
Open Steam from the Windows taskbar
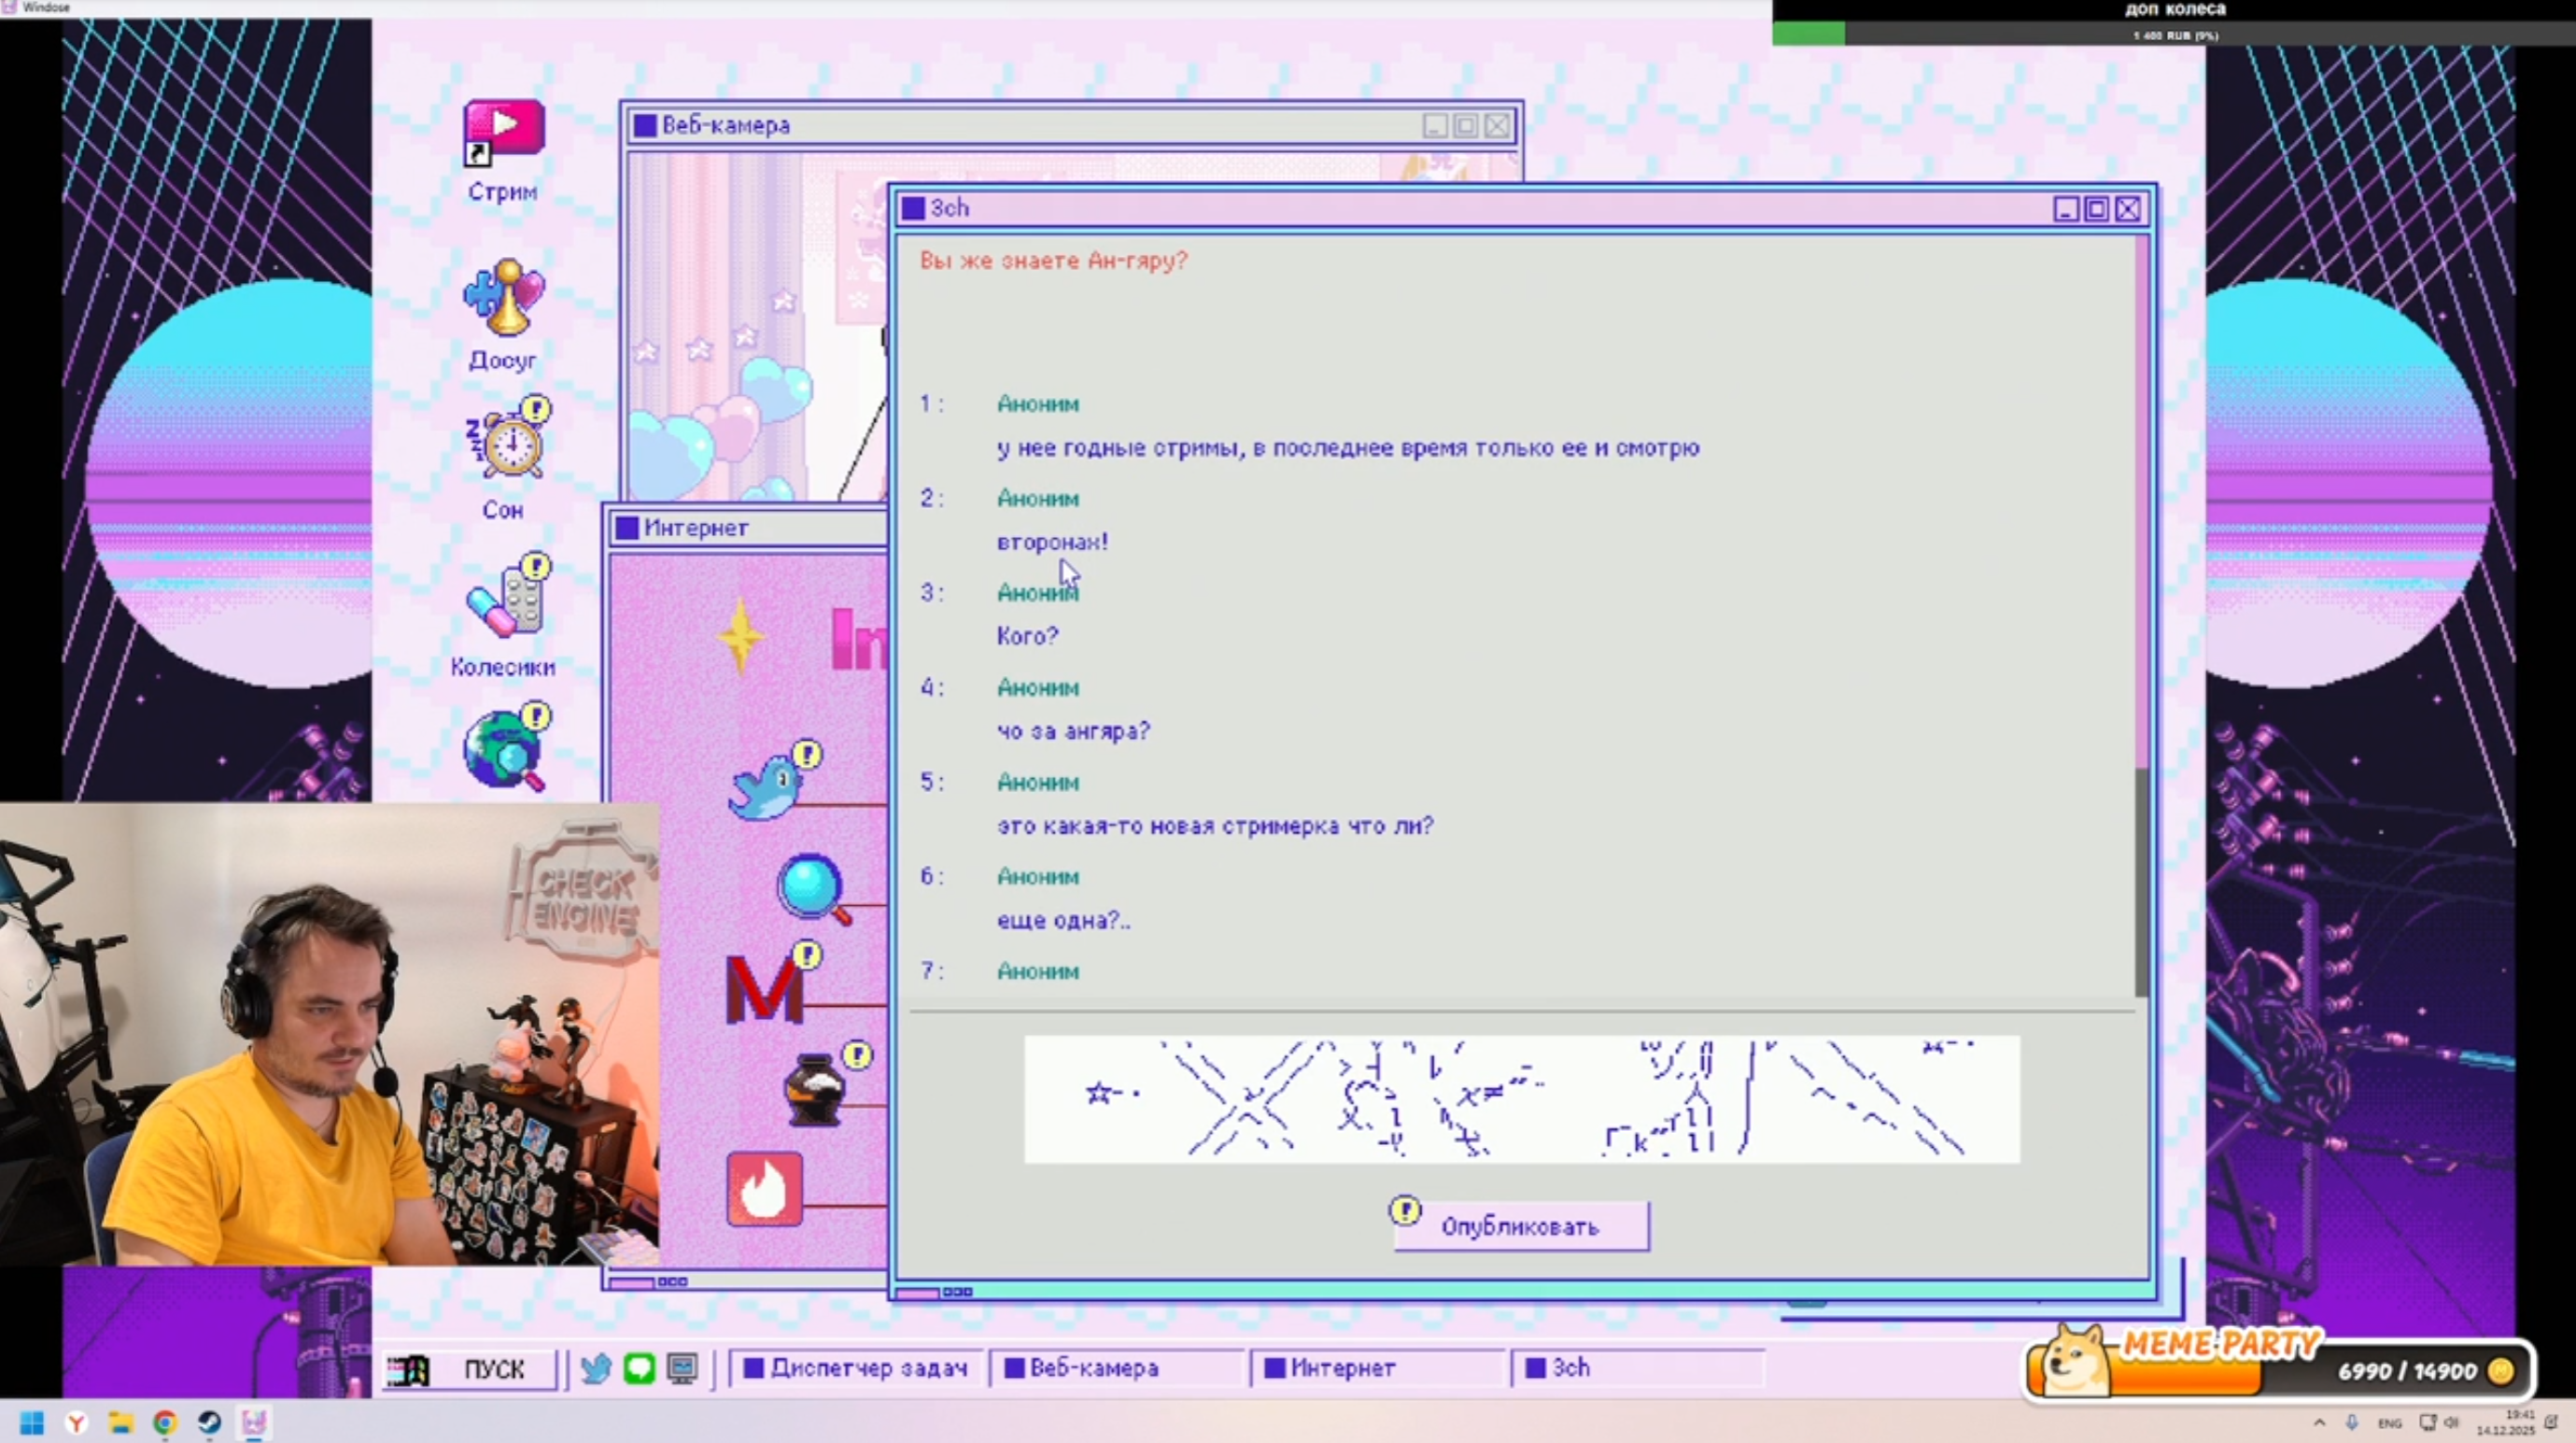(x=209, y=1422)
